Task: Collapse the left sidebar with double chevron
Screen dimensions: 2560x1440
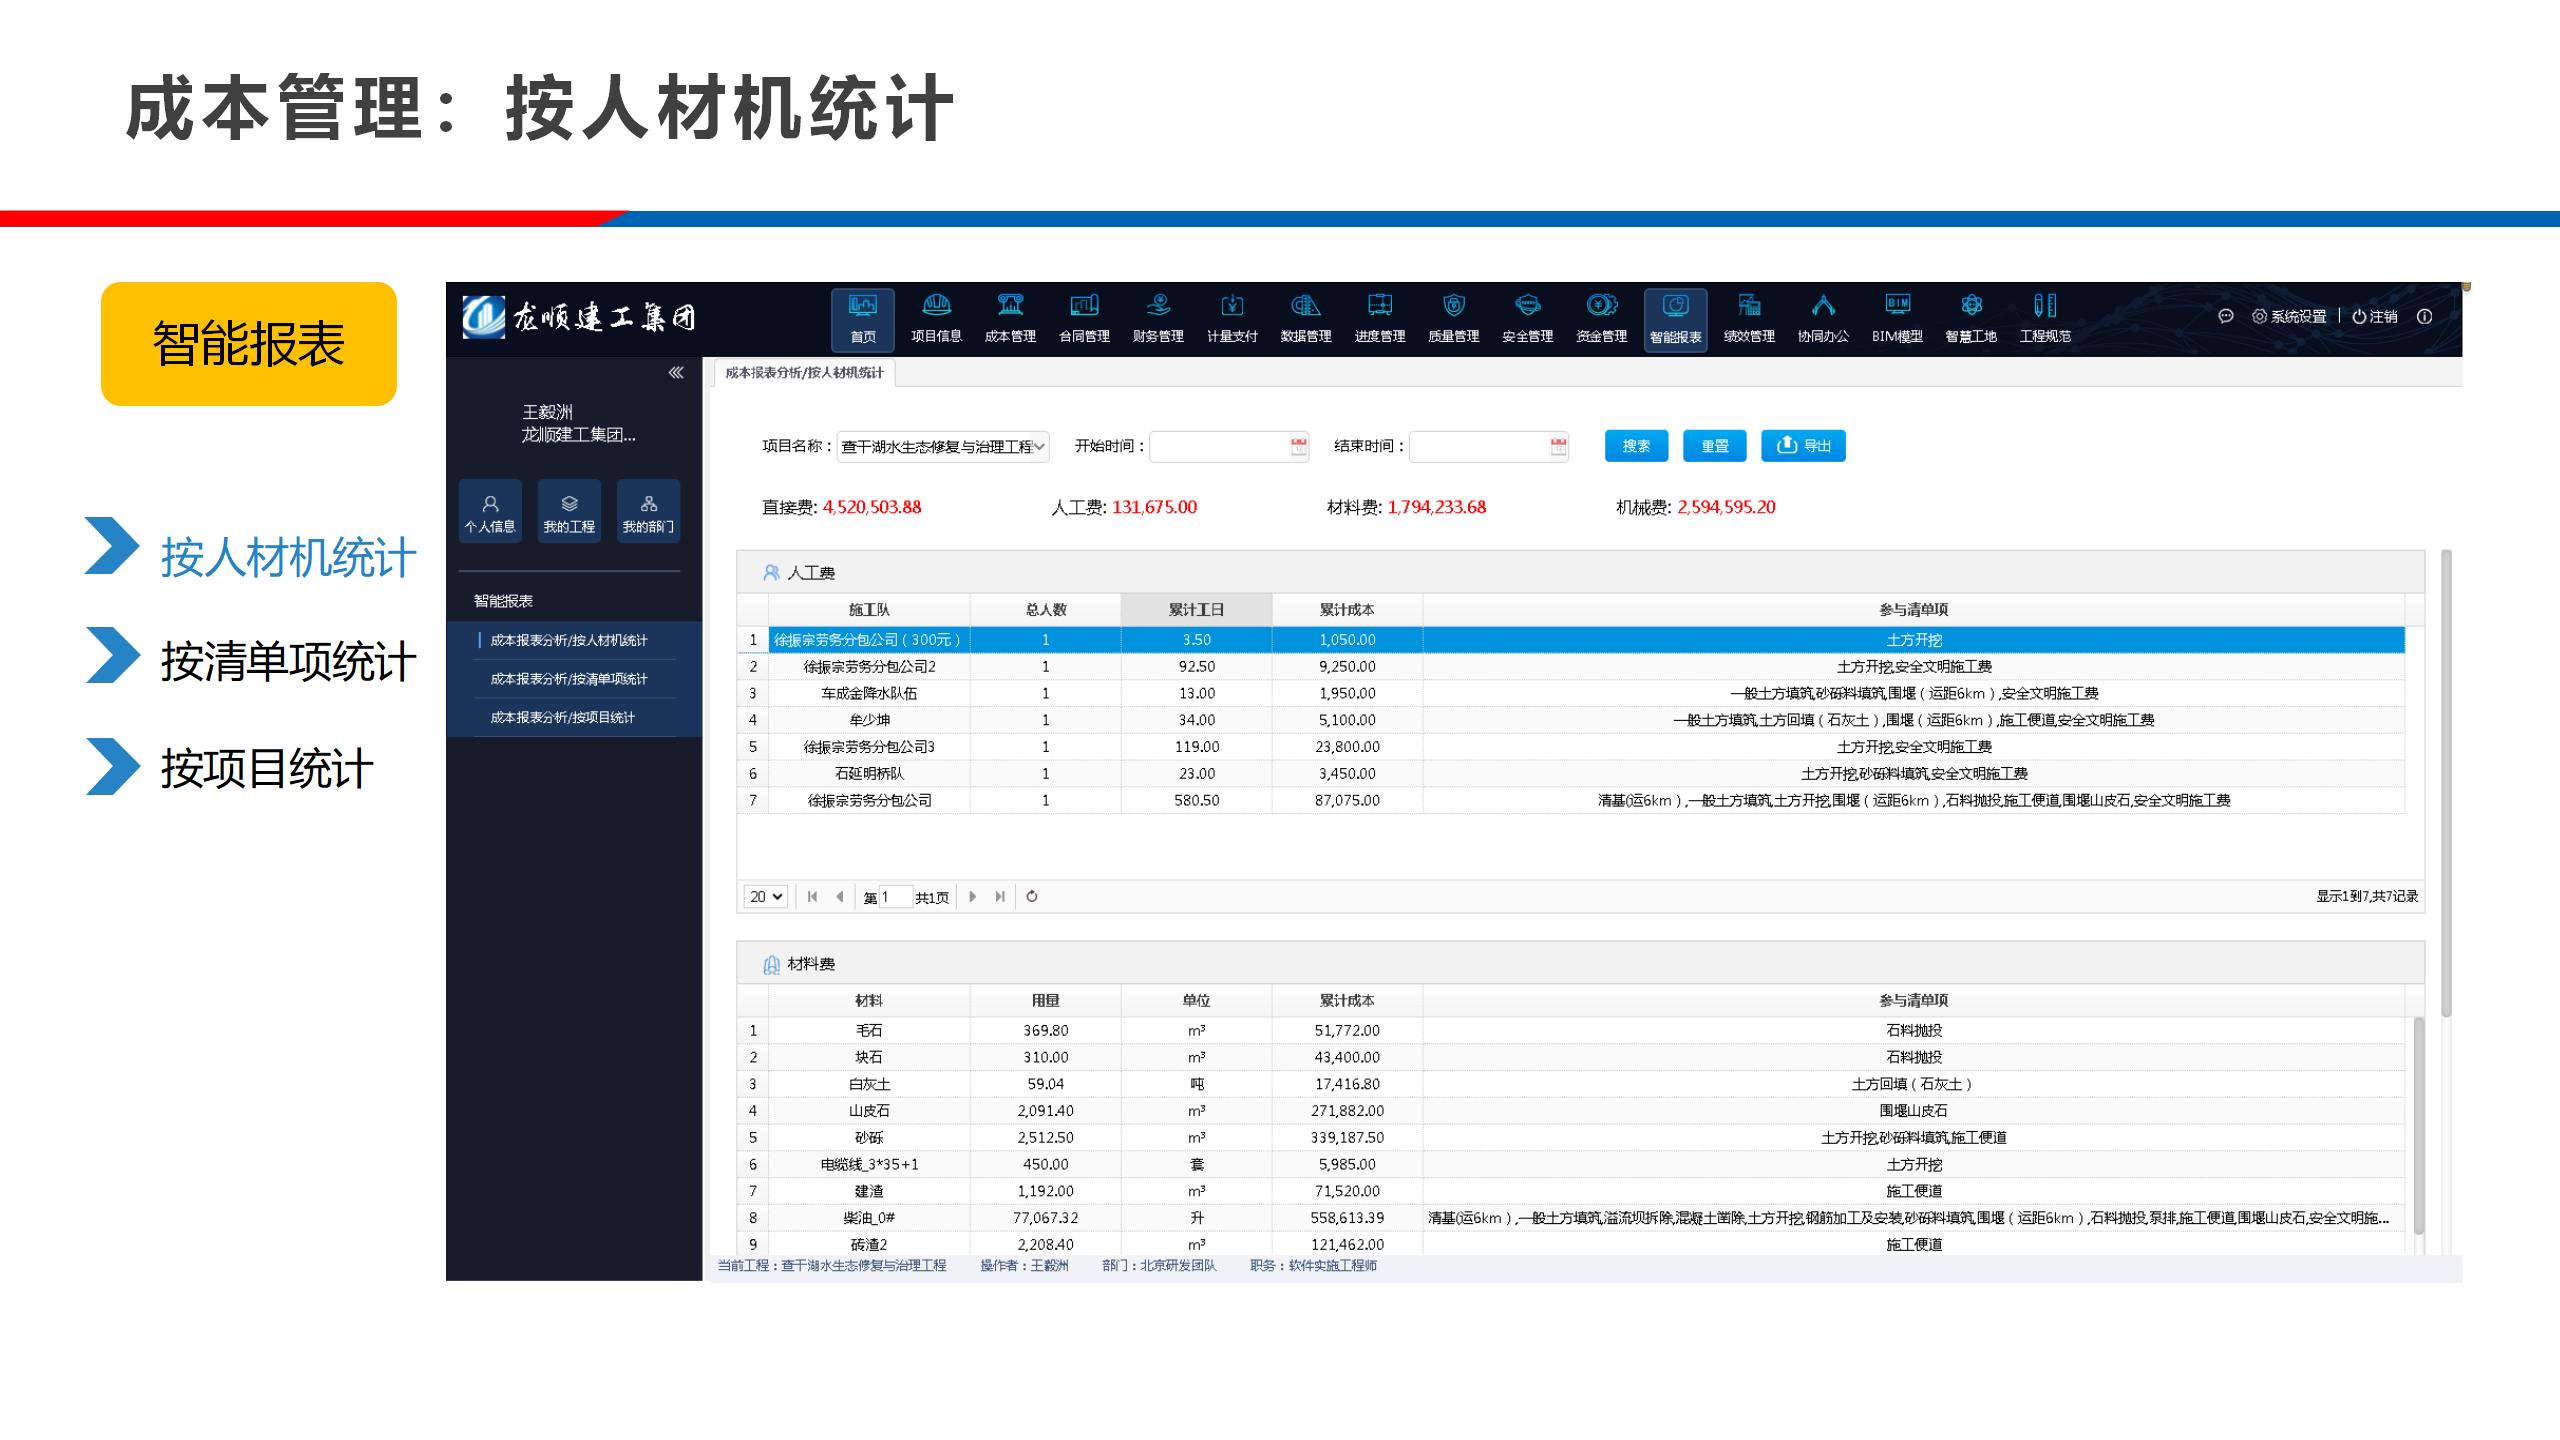Action: coord(676,372)
